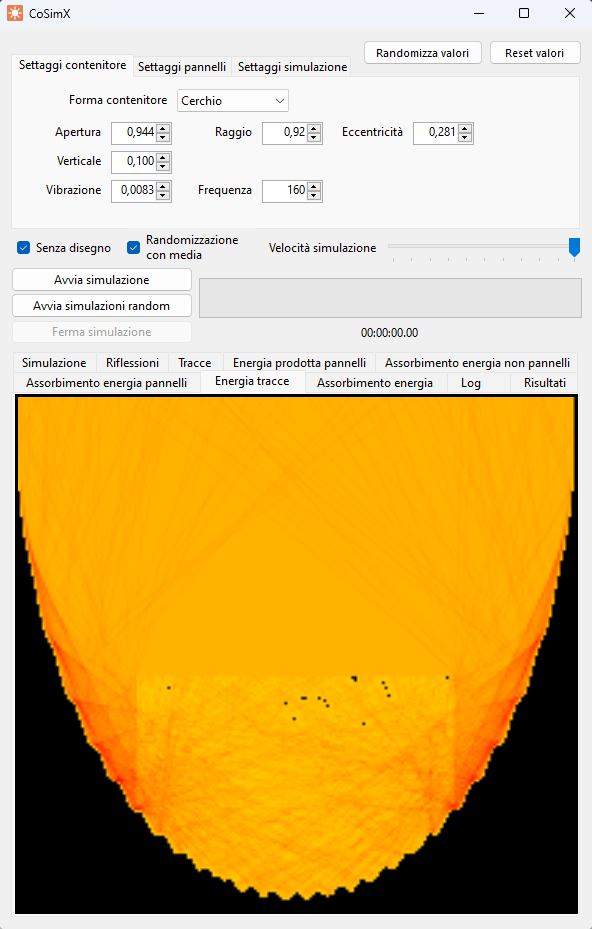Open the Log tab
This screenshot has width=592, height=929.
(471, 383)
